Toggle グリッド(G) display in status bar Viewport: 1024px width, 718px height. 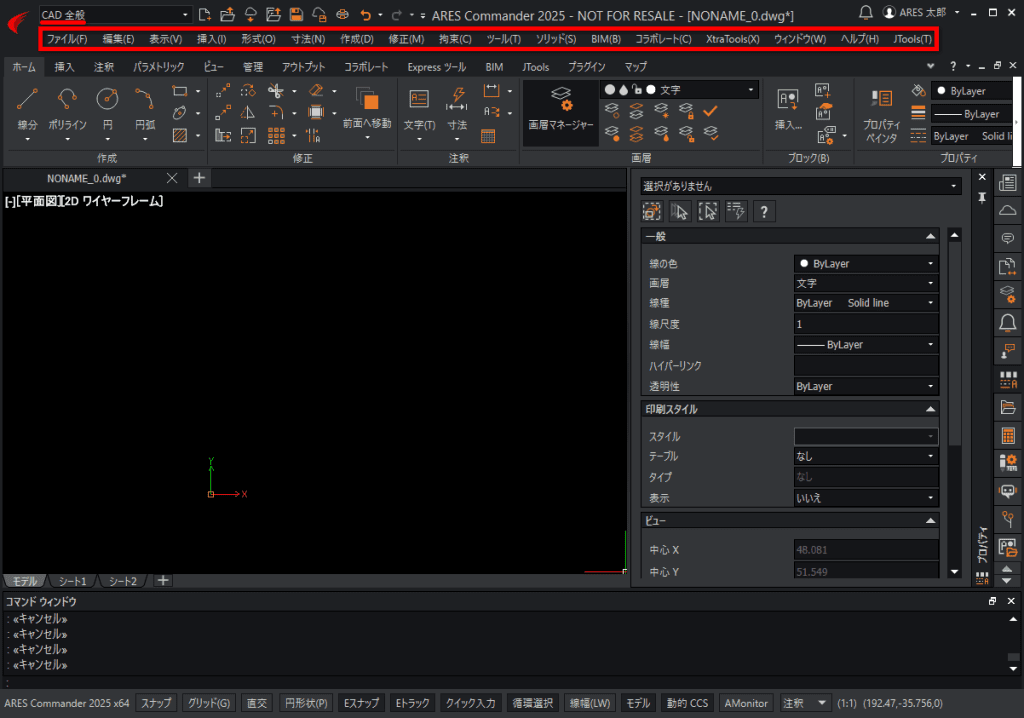coord(210,703)
